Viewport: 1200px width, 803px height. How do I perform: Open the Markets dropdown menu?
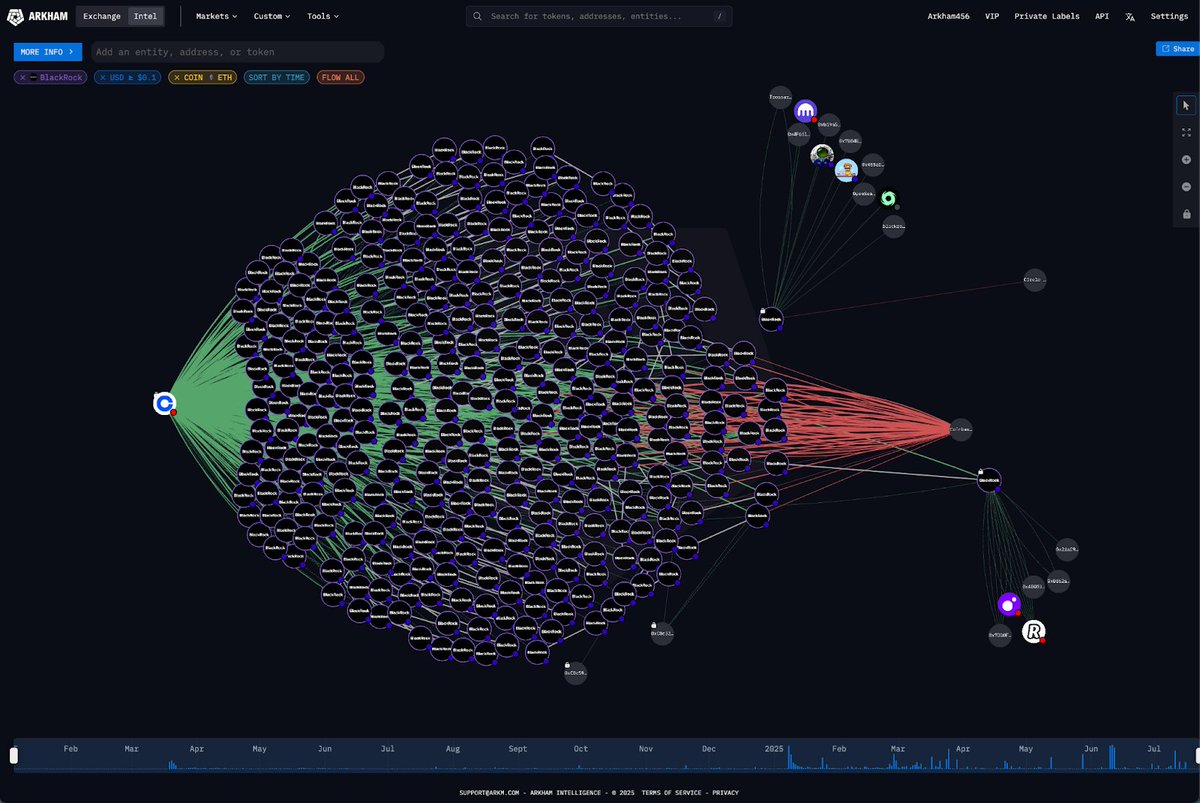coord(217,16)
